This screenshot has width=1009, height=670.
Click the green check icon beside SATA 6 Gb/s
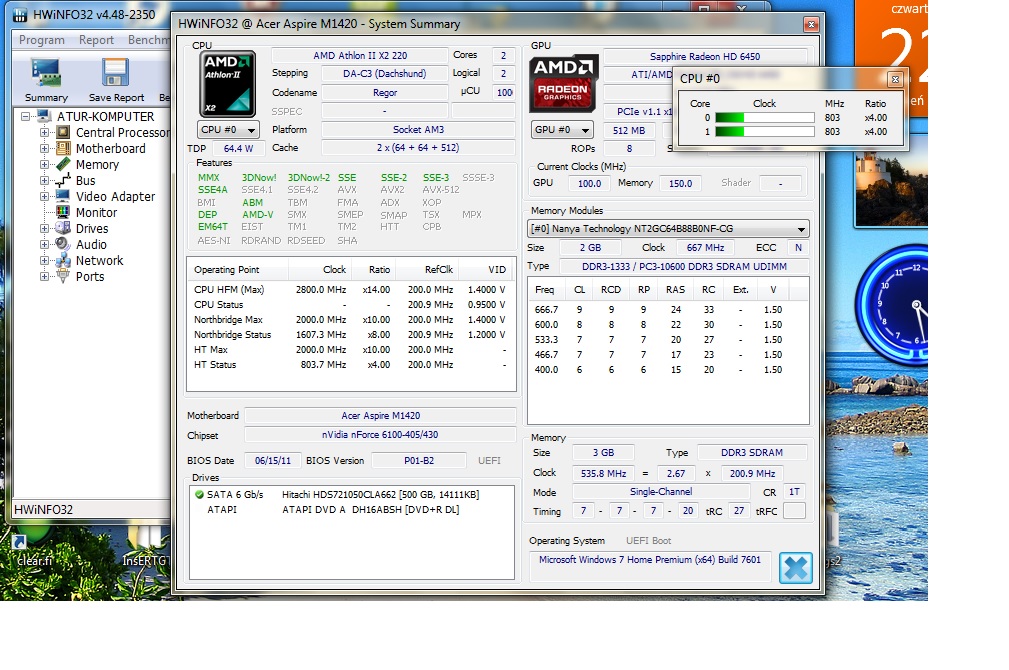[x=199, y=494]
